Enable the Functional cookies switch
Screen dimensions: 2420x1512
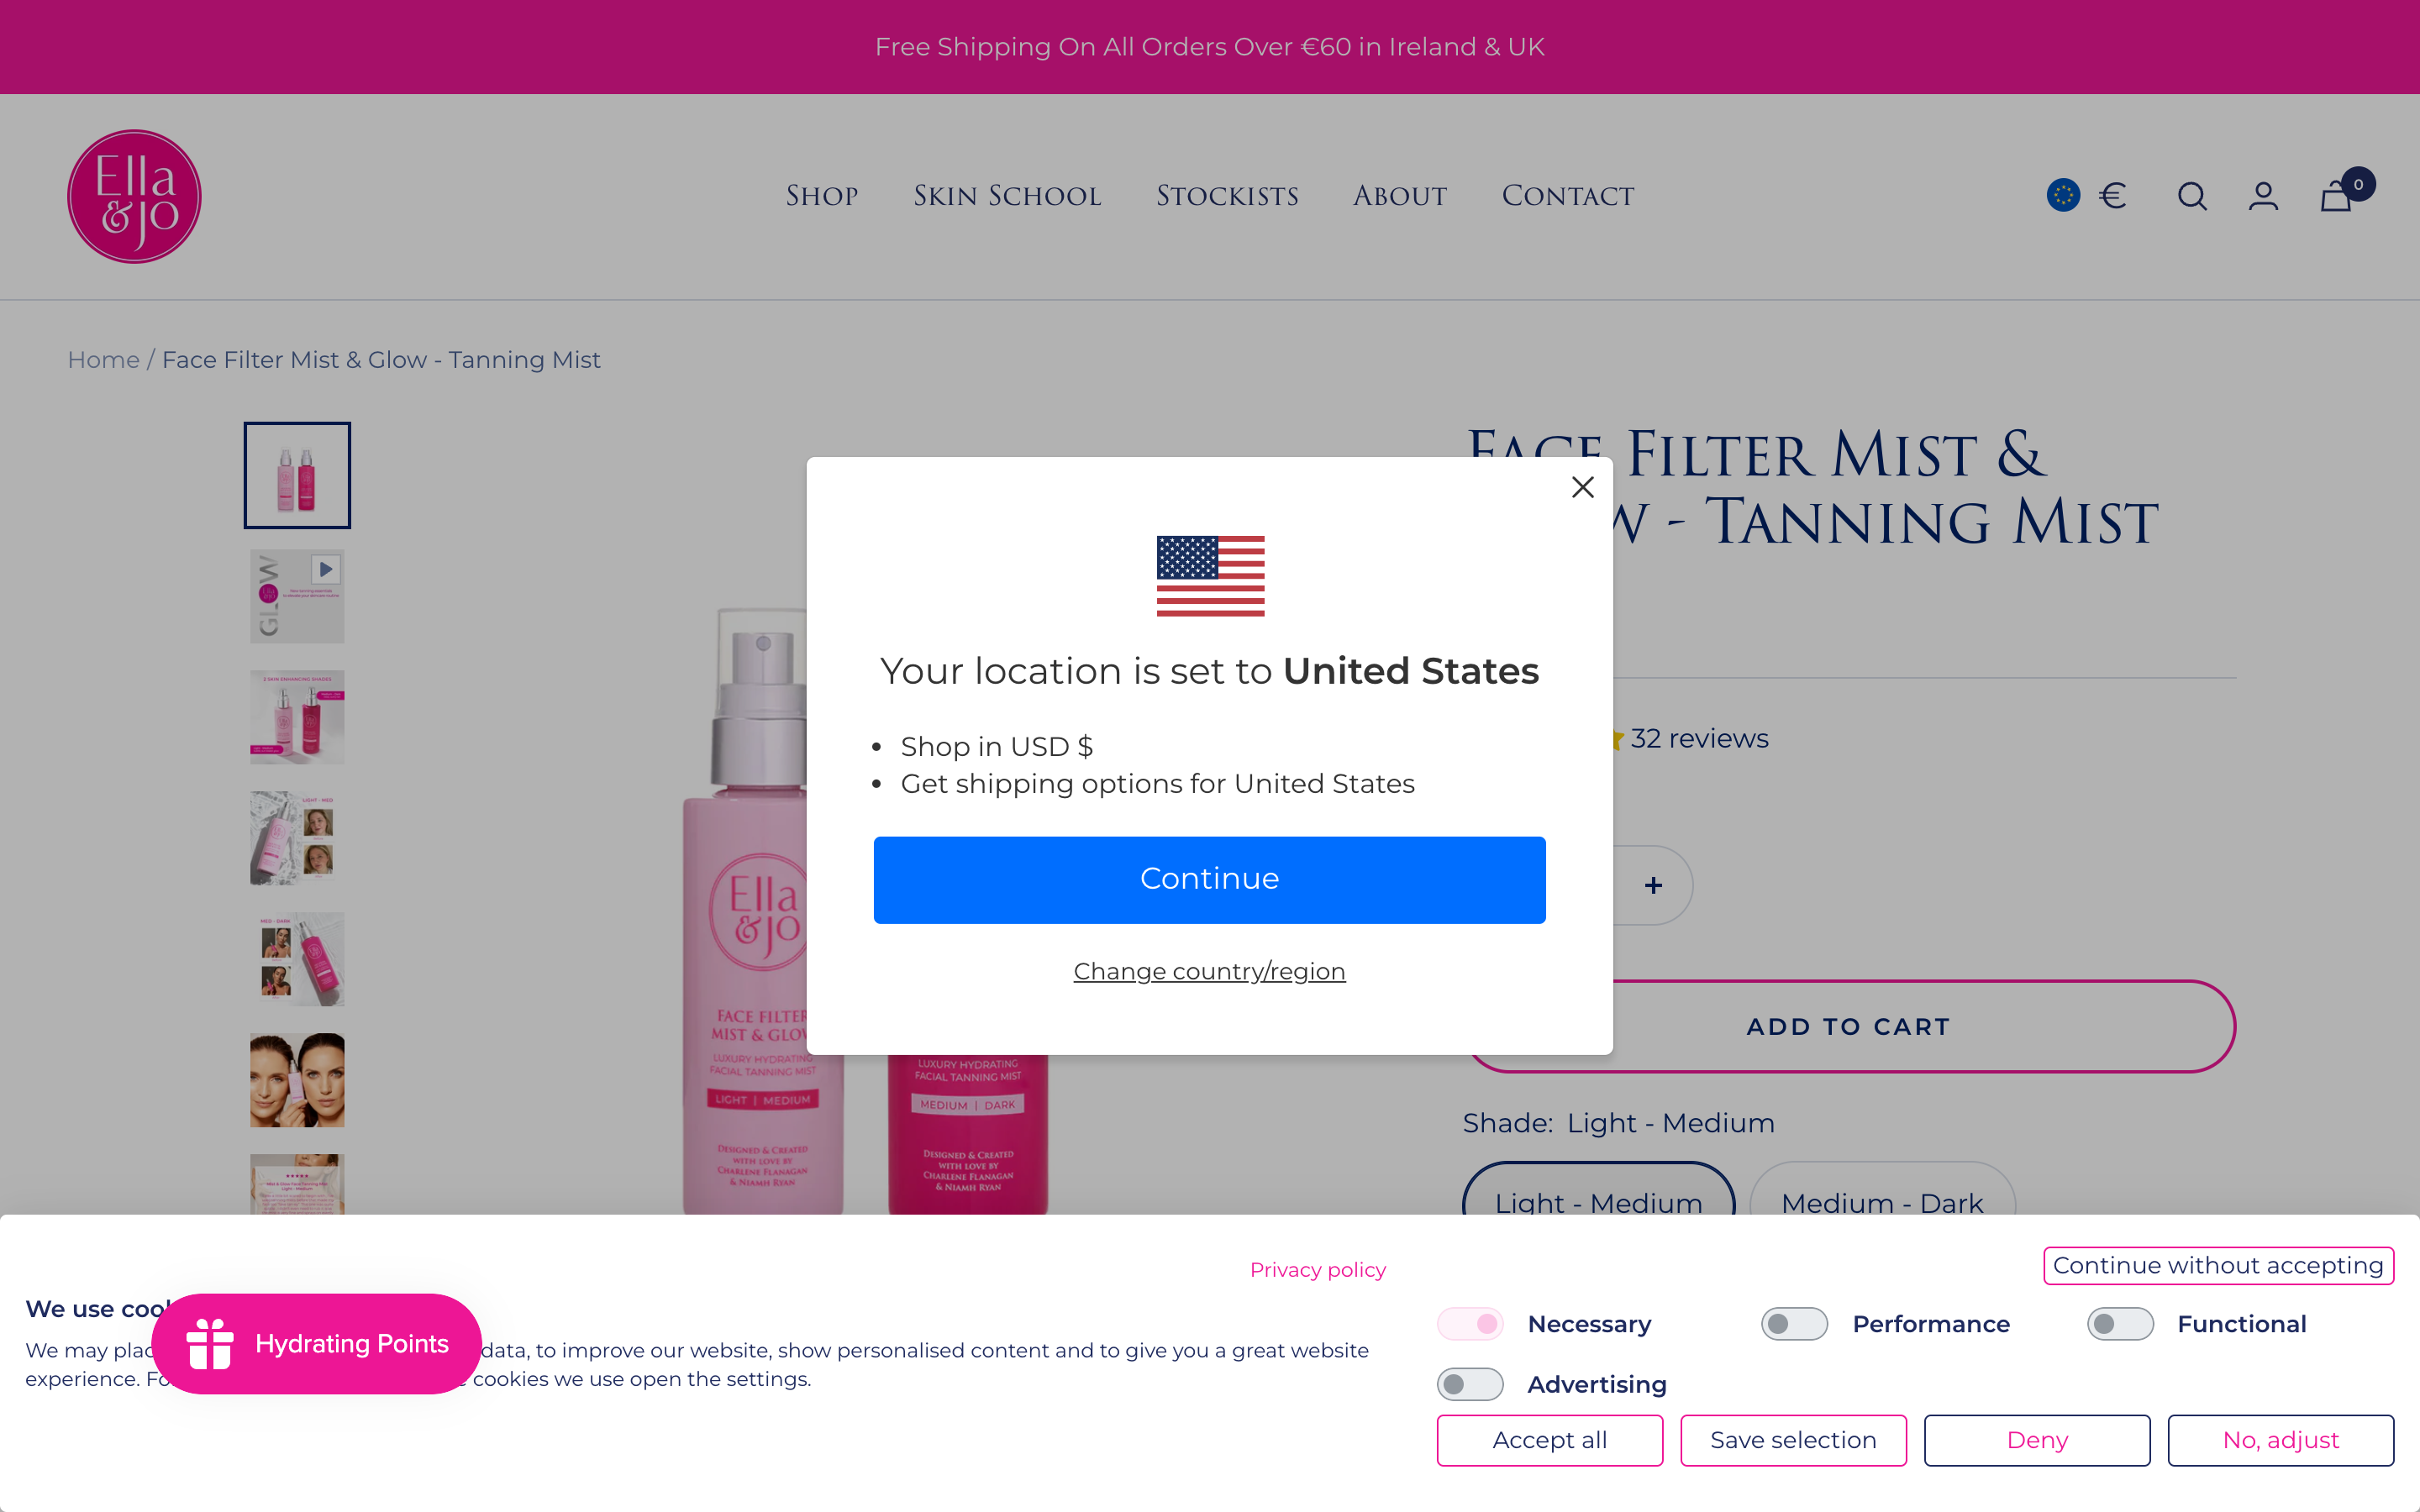[x=2120, y=1324]
